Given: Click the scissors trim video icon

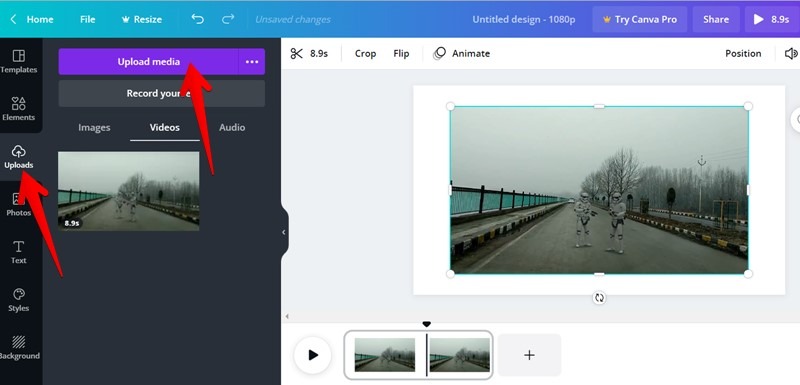Looking at the screenshot, I should click(x=296, y=54).
